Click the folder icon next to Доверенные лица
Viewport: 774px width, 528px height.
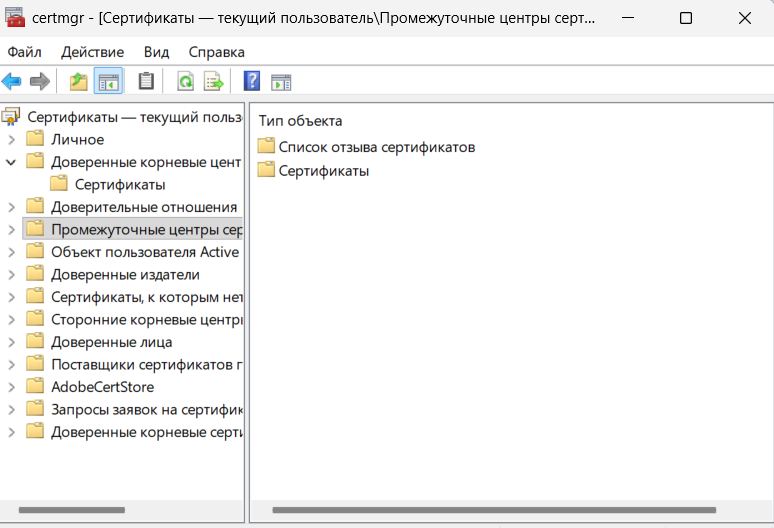tap(35, 341)
